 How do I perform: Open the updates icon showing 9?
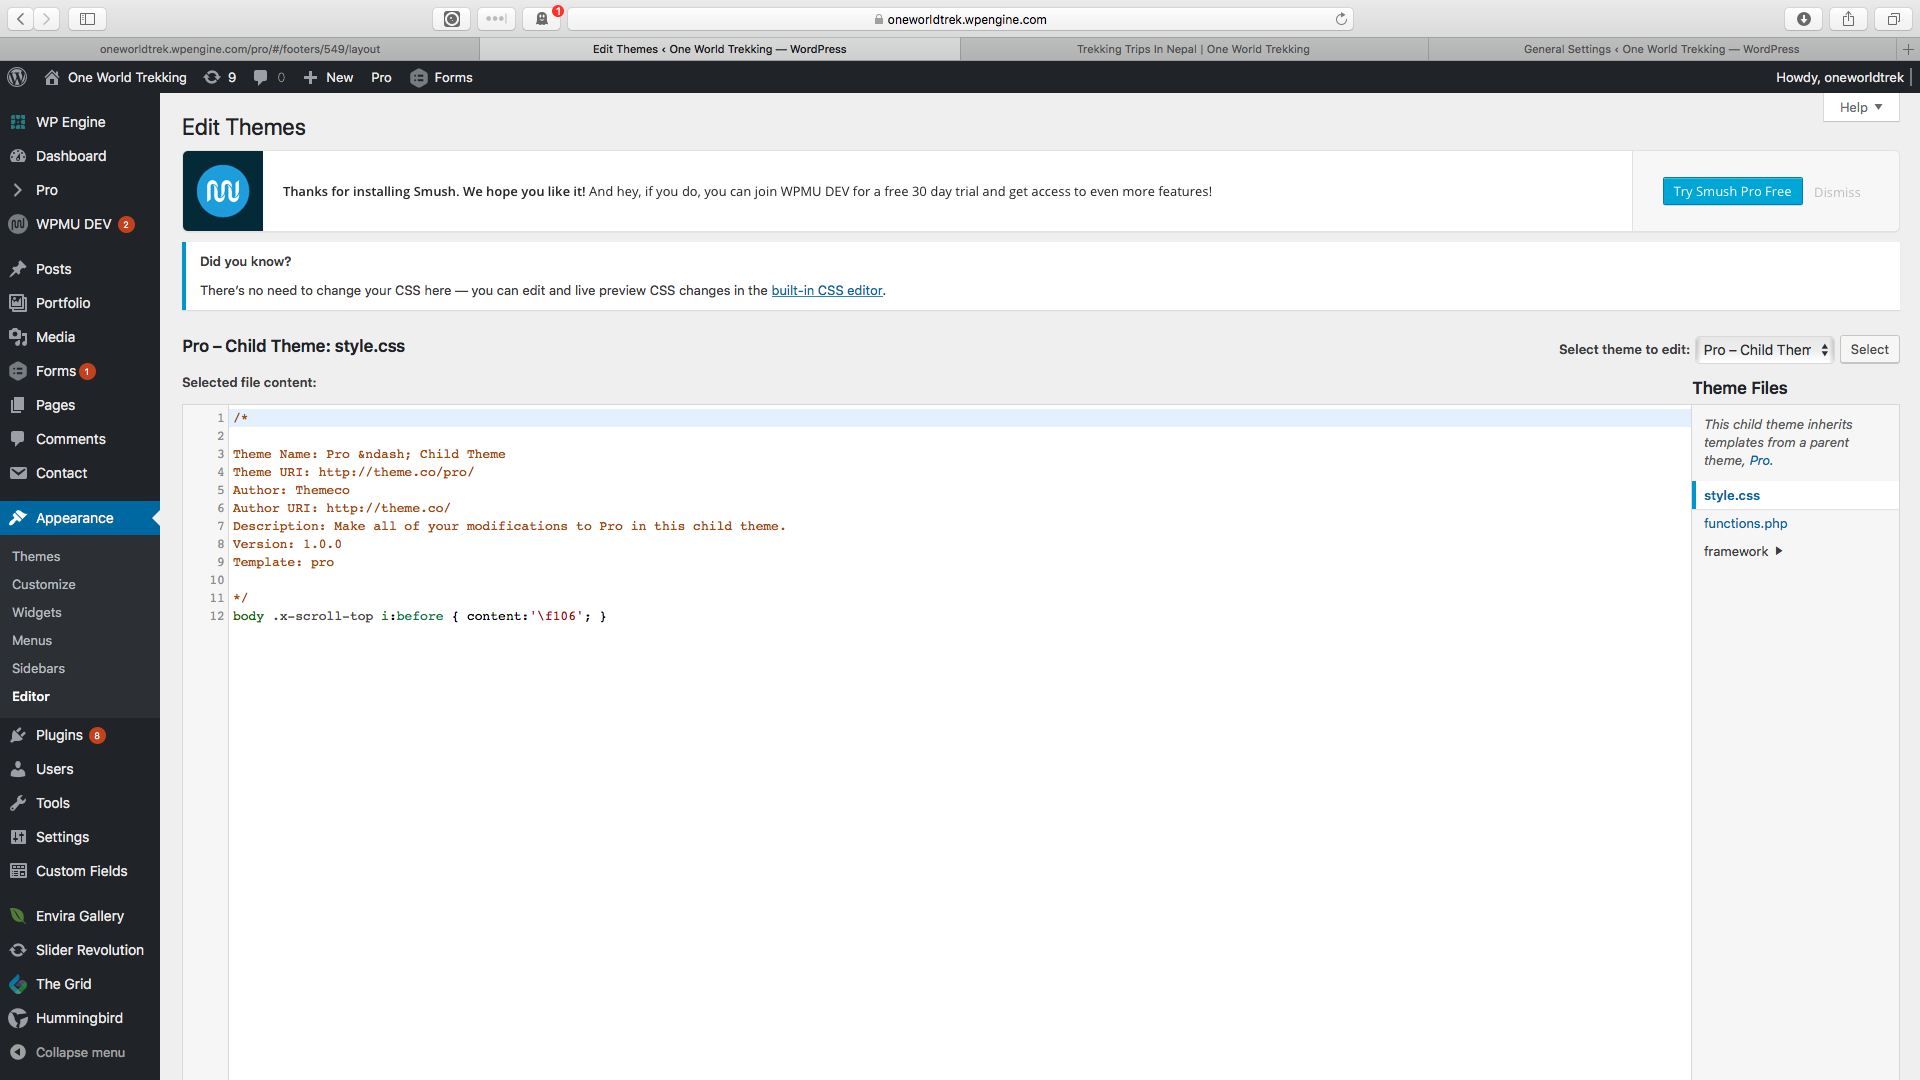click(219, 77)
